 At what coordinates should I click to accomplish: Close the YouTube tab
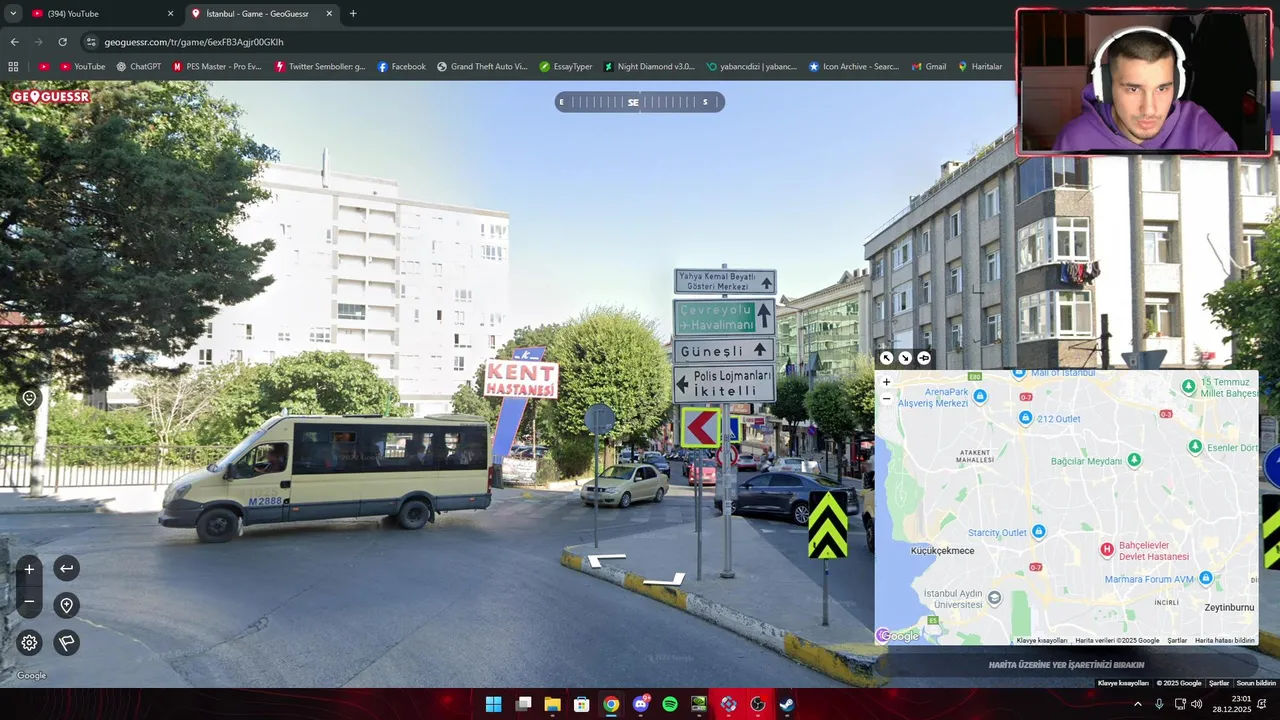[x=170, y=14]
